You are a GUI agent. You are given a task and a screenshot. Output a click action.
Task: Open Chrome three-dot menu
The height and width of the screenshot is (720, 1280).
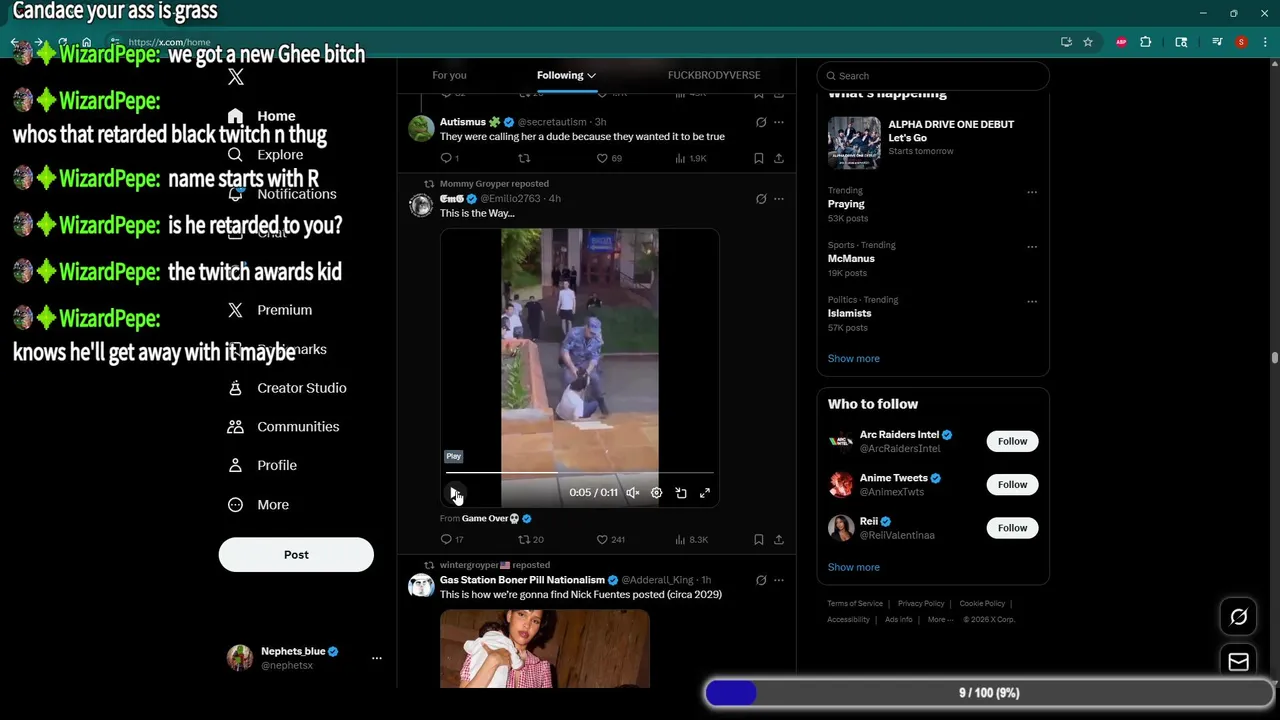1265,42
